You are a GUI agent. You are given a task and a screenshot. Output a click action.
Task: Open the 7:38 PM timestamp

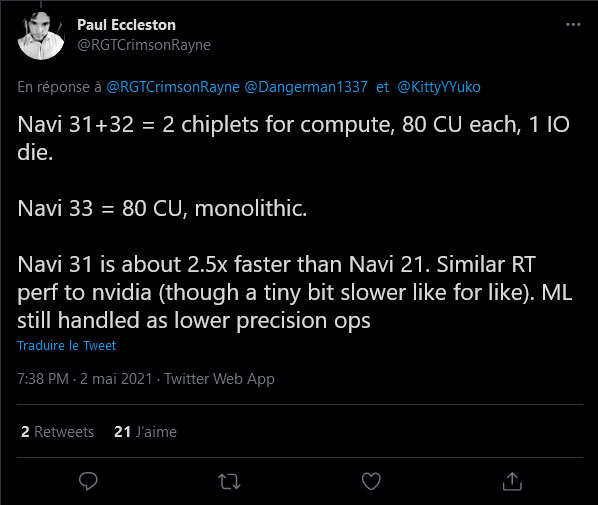pos(43,379)
